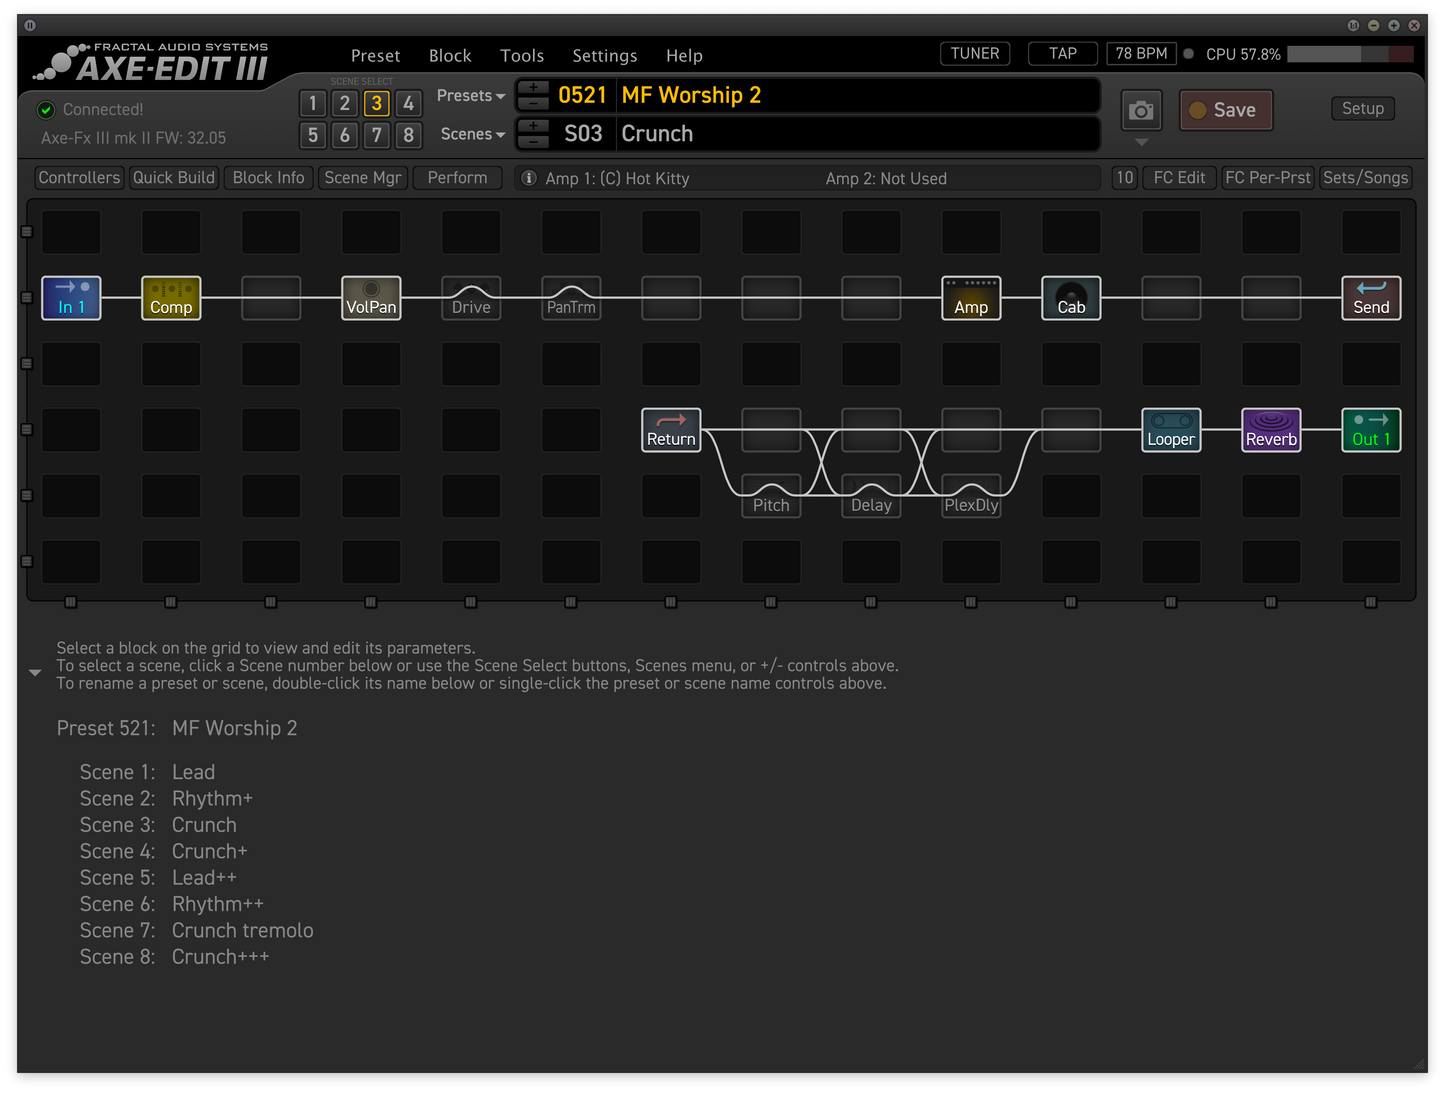This screenshot has height=1093, width=1445.
Task: Decrement the scene with minus
Action: pos(533,141)
